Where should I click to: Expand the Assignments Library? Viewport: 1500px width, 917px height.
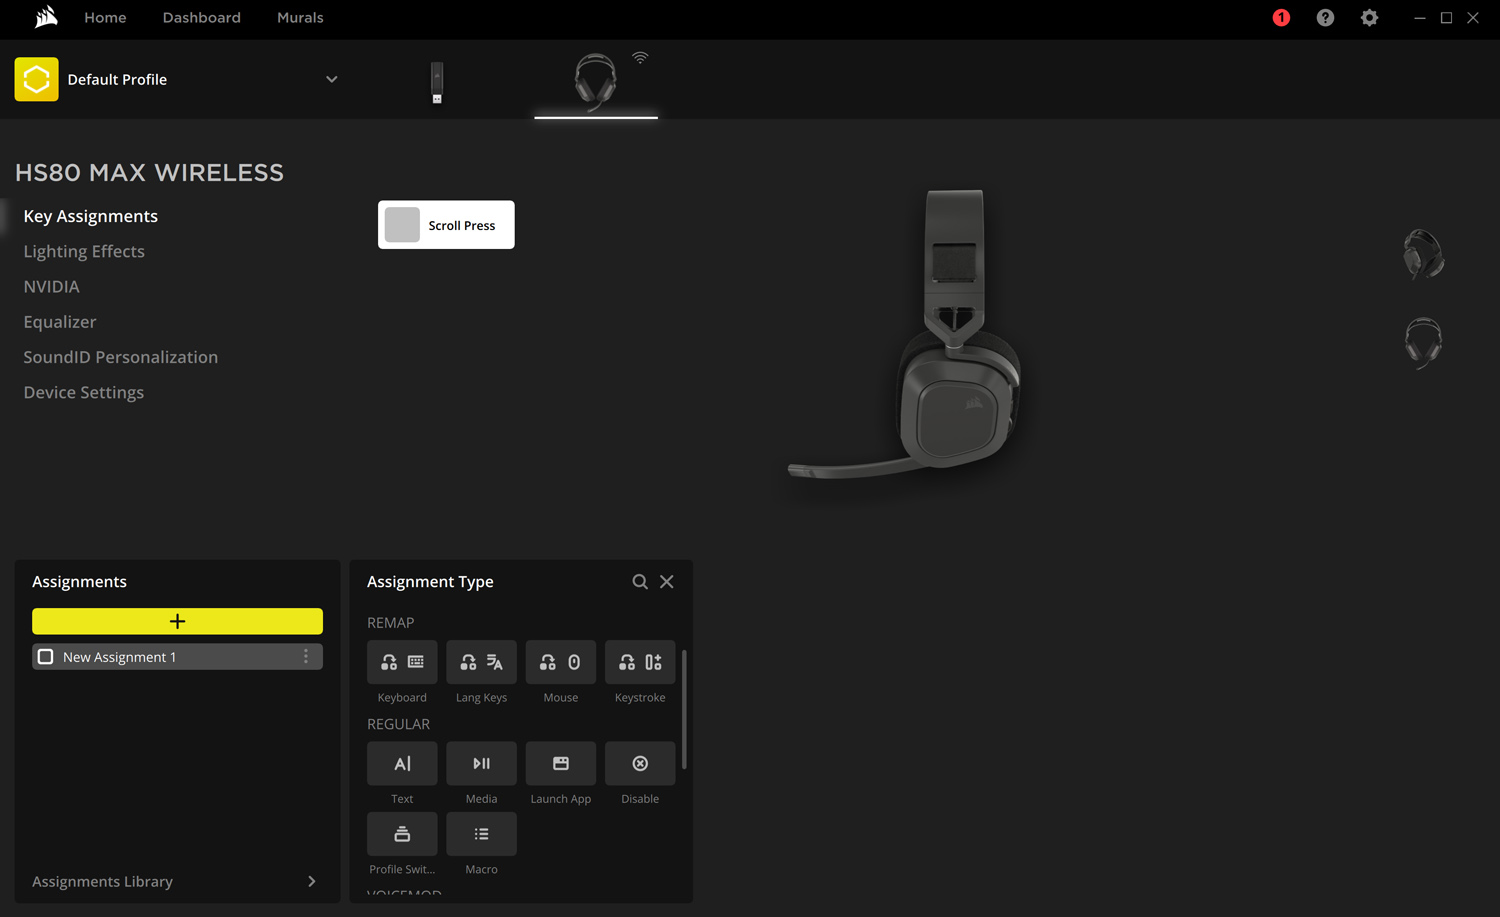pyautogui.click(x=177, y=881)
